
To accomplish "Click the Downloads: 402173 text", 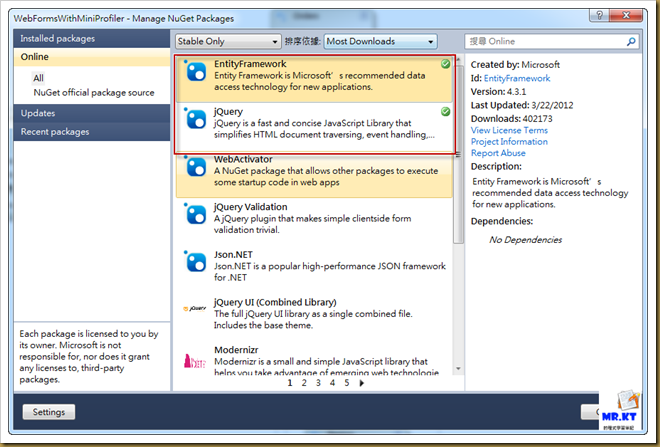I will (x=511, y=119).
